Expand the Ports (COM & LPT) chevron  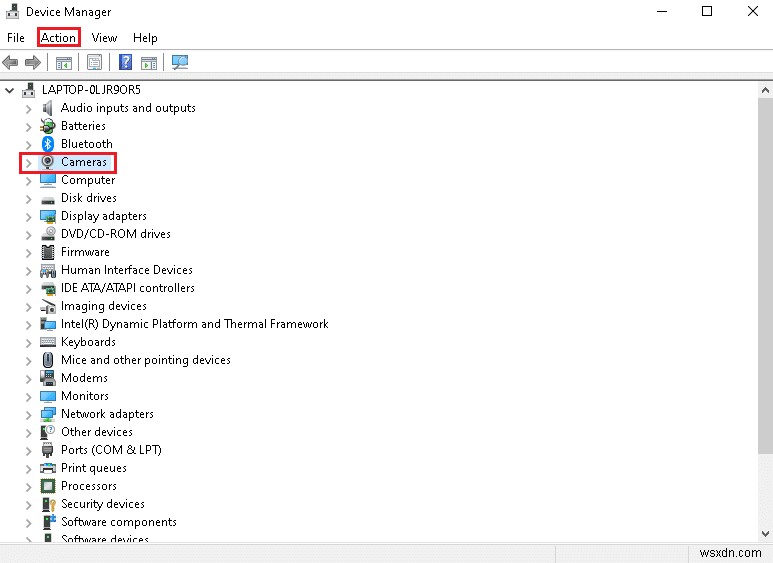coord(28,451)
